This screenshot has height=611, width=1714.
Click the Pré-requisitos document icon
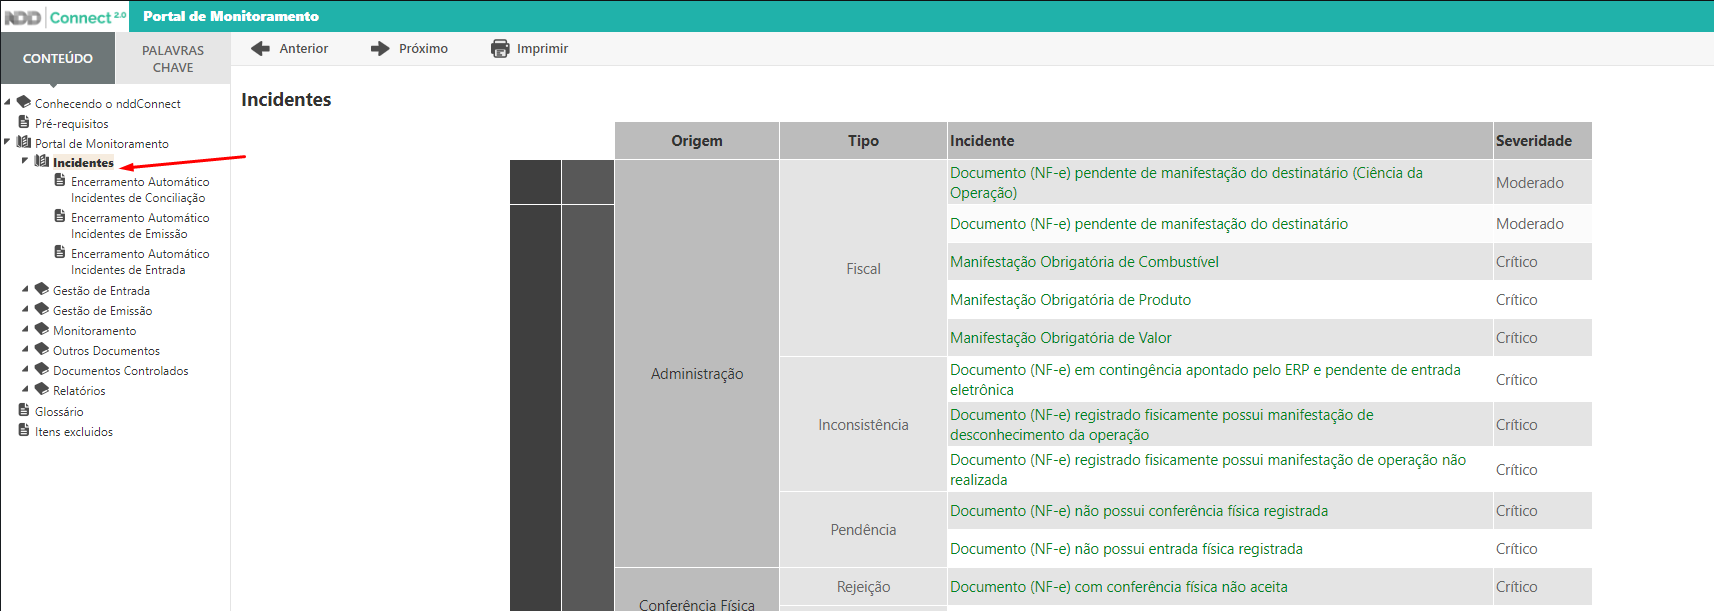coord(24,122)
